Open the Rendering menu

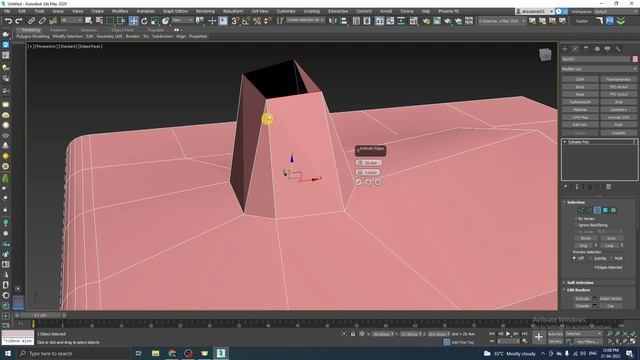205,11
